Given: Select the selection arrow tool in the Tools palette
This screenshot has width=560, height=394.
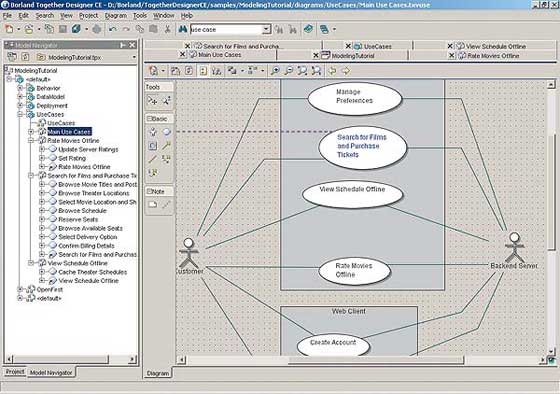Looking at the screenshot, I should point(152,101).
